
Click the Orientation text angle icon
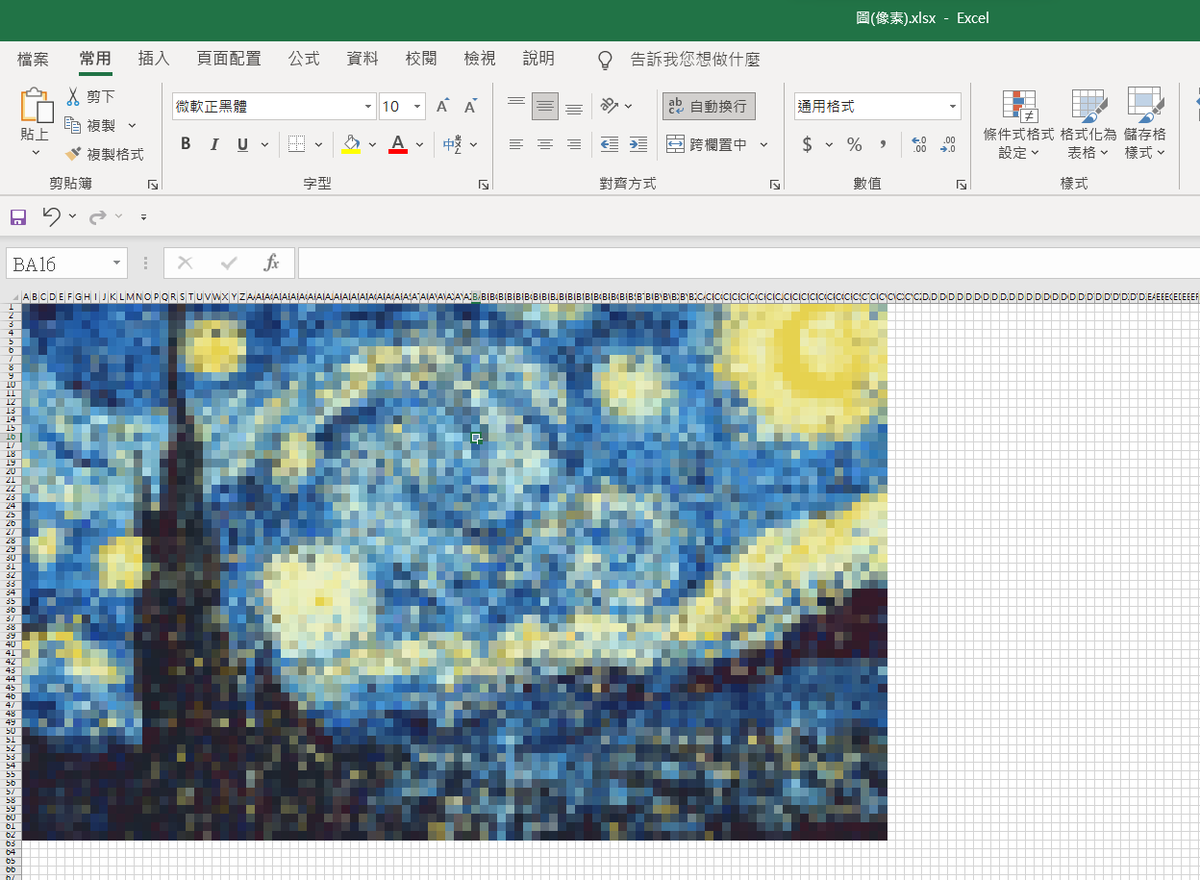(x=609, y=106)
